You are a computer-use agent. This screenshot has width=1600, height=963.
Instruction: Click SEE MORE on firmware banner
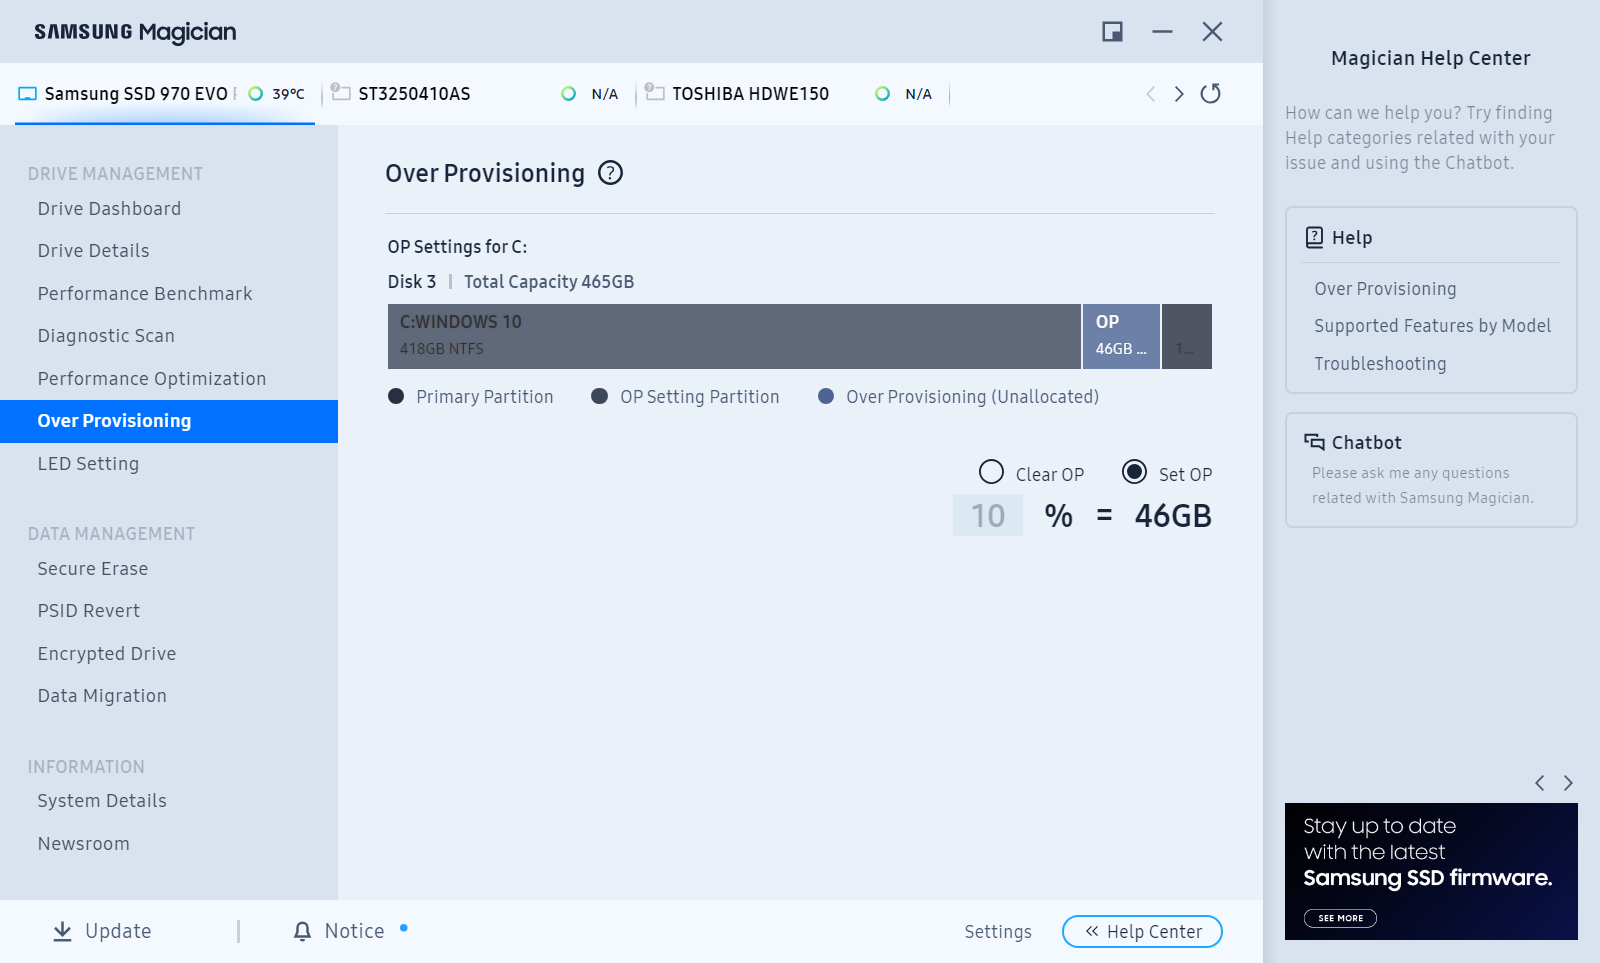point(1340,918)
